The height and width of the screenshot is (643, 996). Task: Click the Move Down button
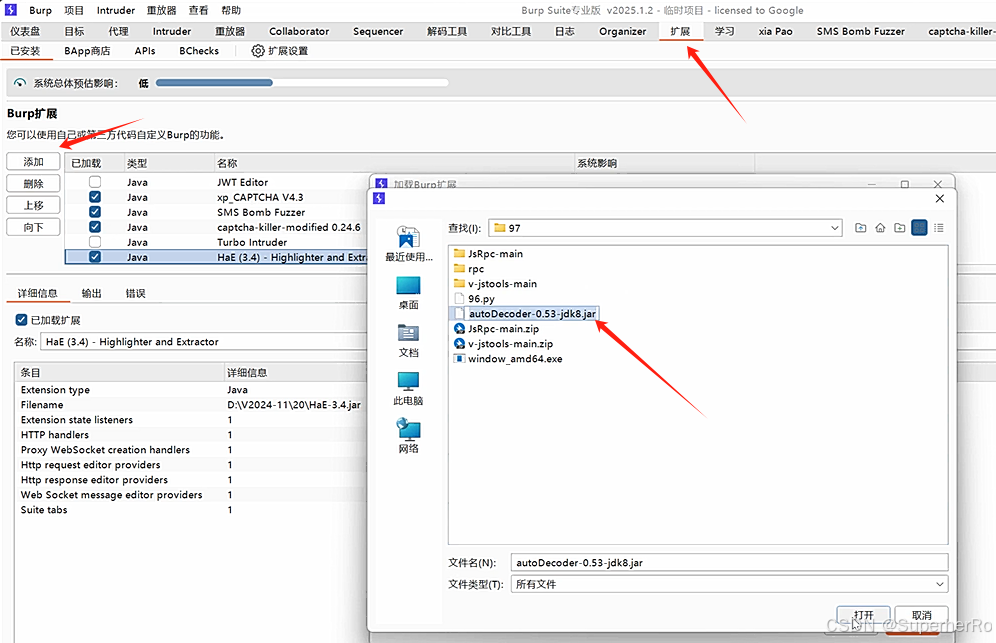[33, 227]
